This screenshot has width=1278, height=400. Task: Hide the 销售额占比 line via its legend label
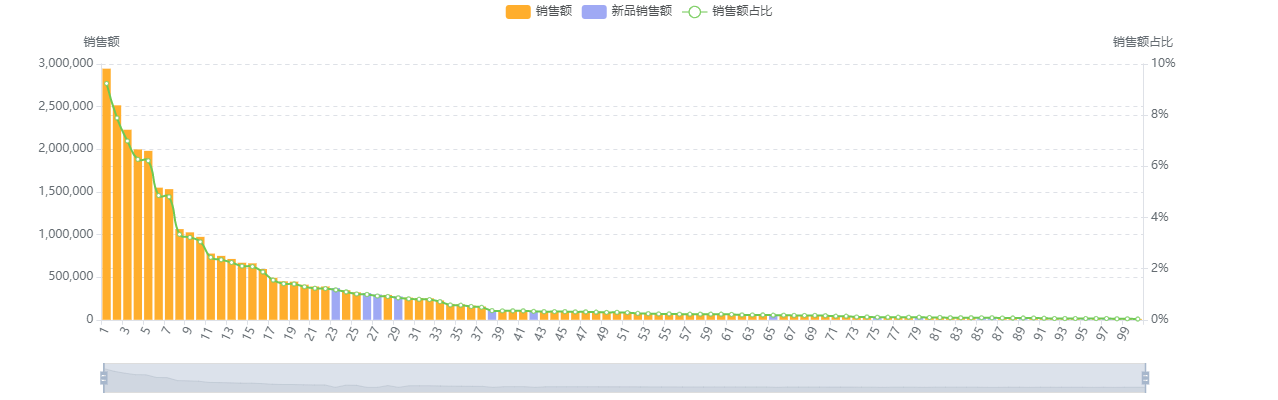pyautogui.click(x=741, y=11)
